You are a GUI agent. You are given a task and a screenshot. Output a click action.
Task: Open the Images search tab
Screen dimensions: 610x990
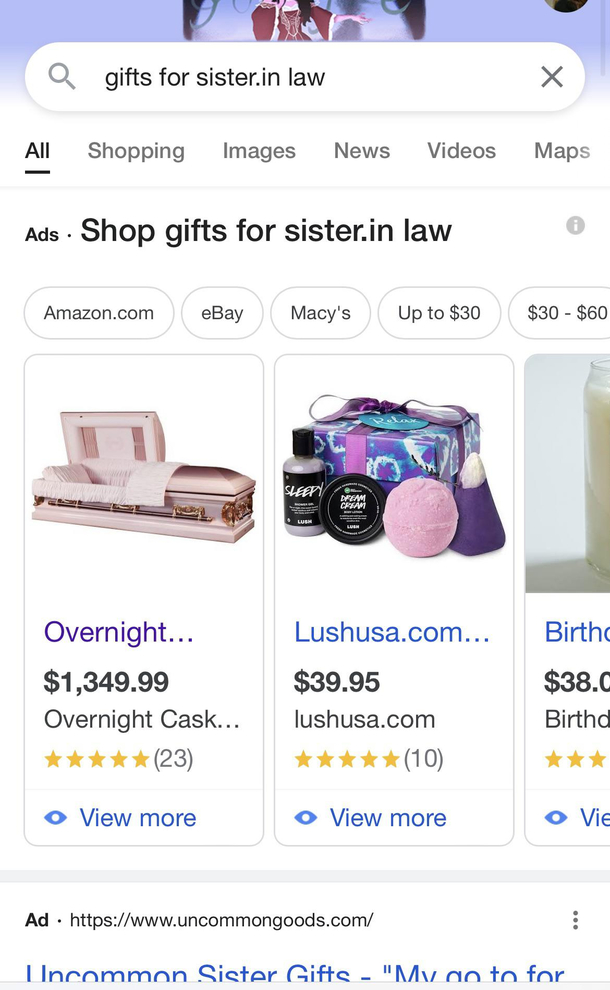coord(258,151)
